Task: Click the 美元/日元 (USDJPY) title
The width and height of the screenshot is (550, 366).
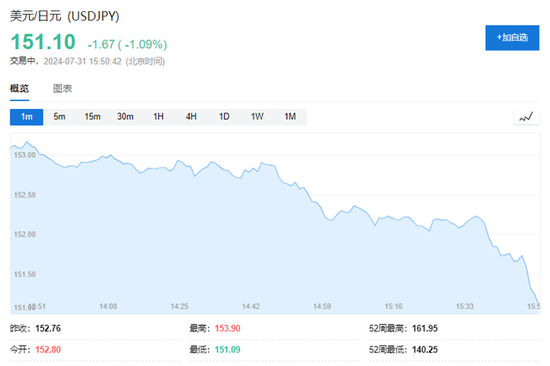Action: click(x=65, y=16)
